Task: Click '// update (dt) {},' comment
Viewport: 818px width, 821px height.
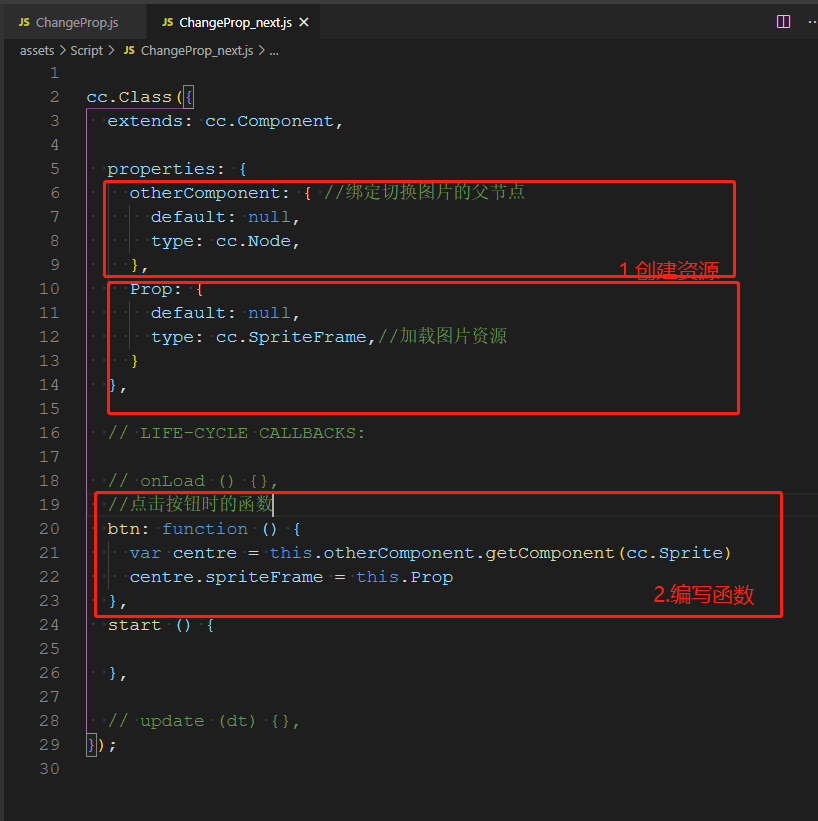Action: pyautogui.click(x=204, y=721)
